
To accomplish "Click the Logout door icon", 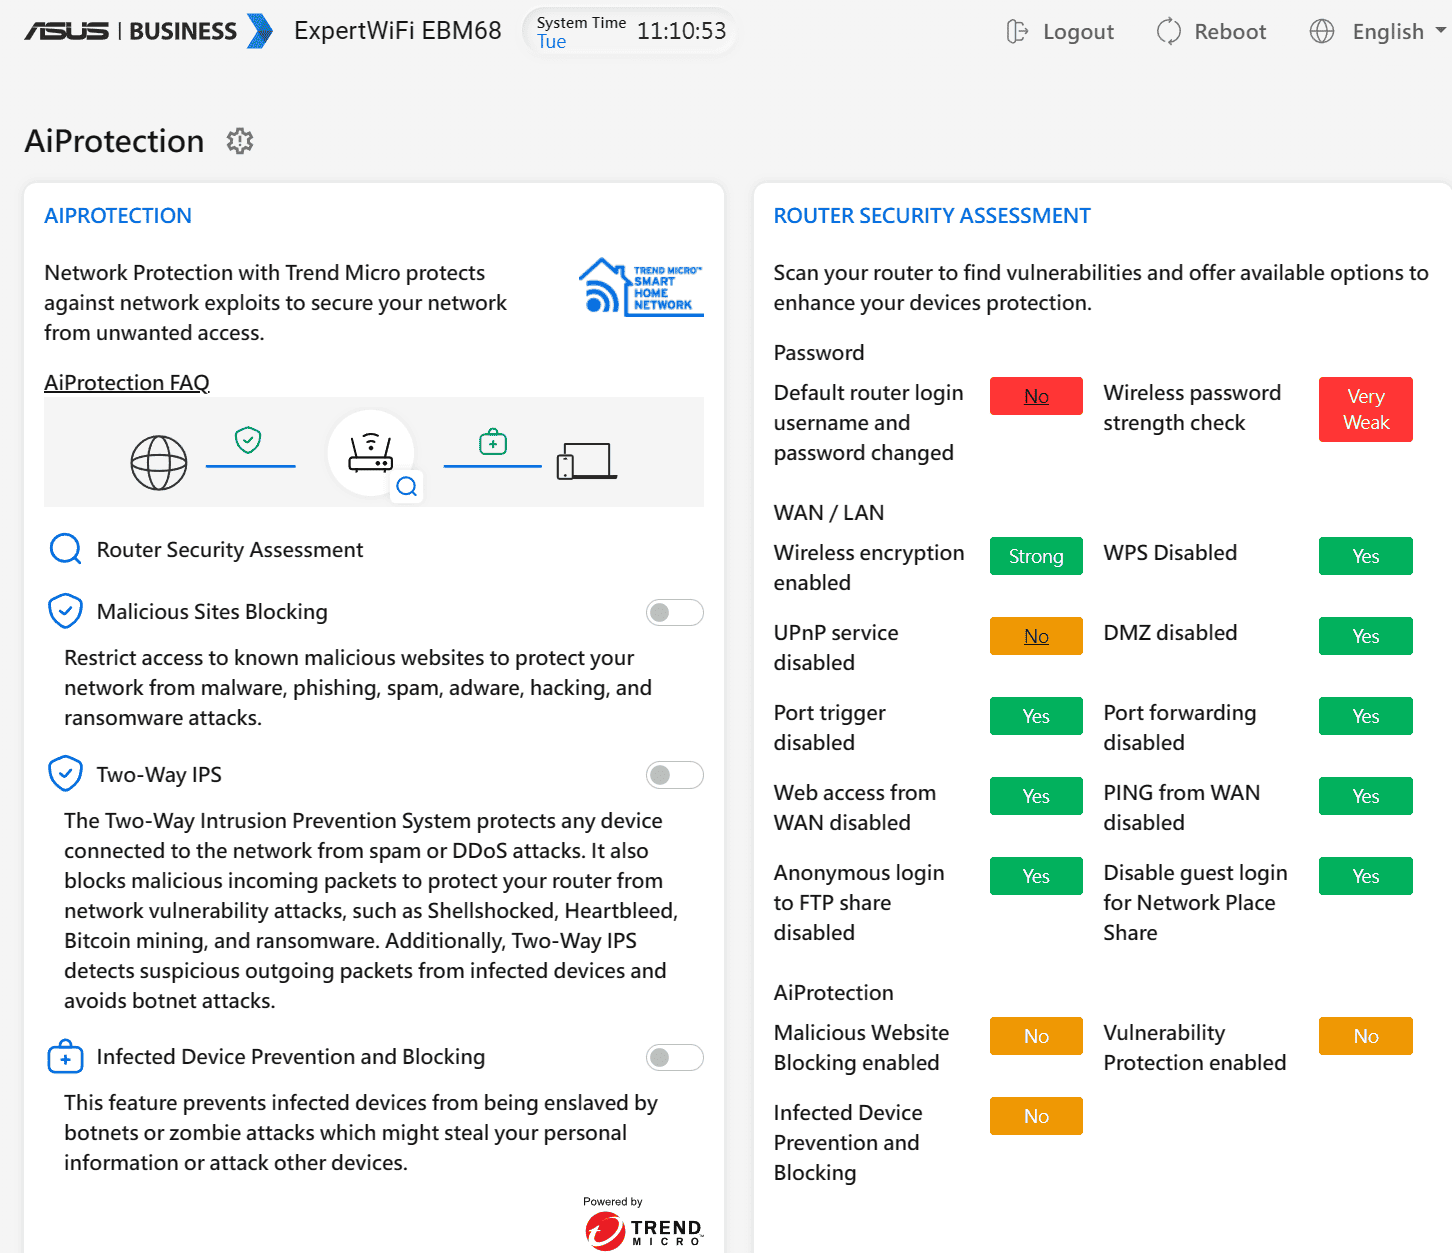I will click(x=1017, y=32).
